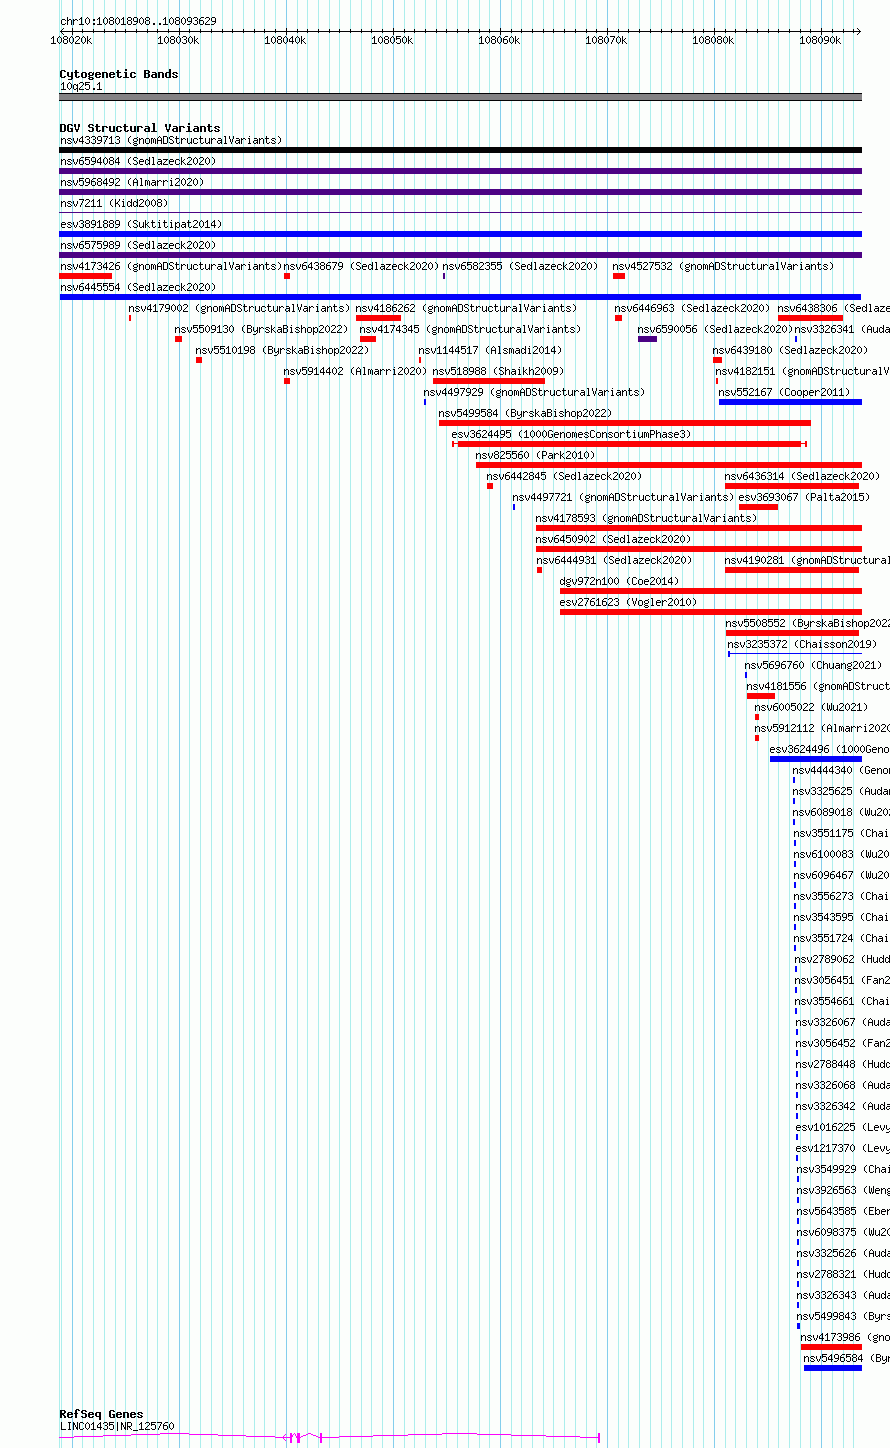
Task: Open nsv5968492 (Almarri2020) variant
Action: [x=132, y=182]
